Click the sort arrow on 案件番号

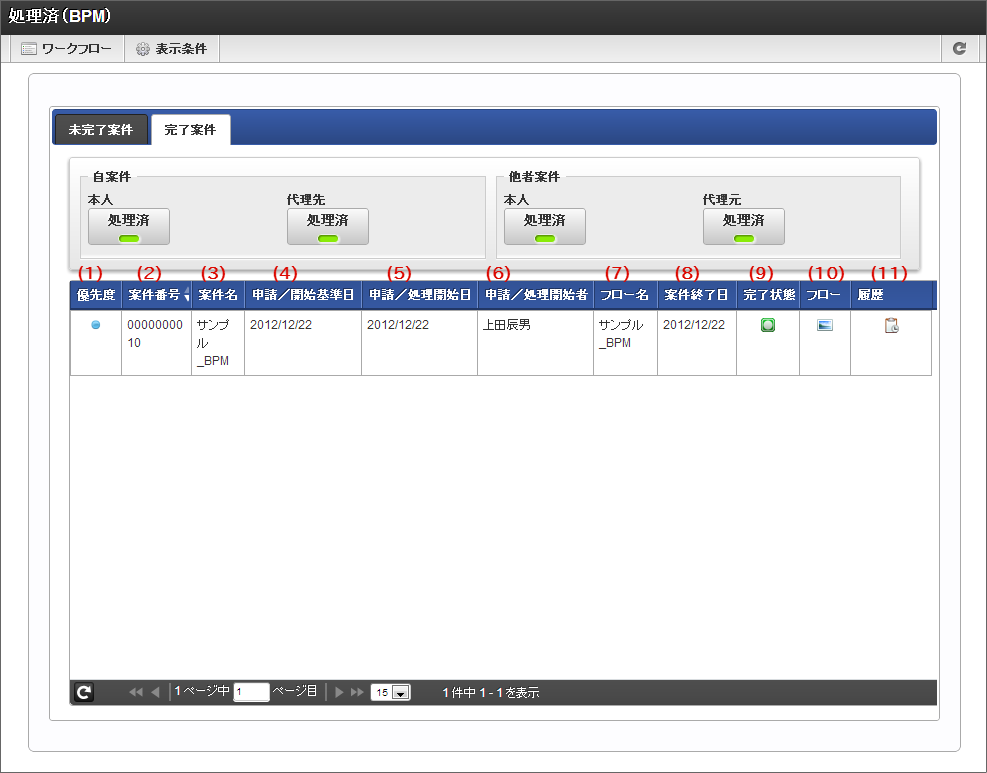tap(186, 295)
